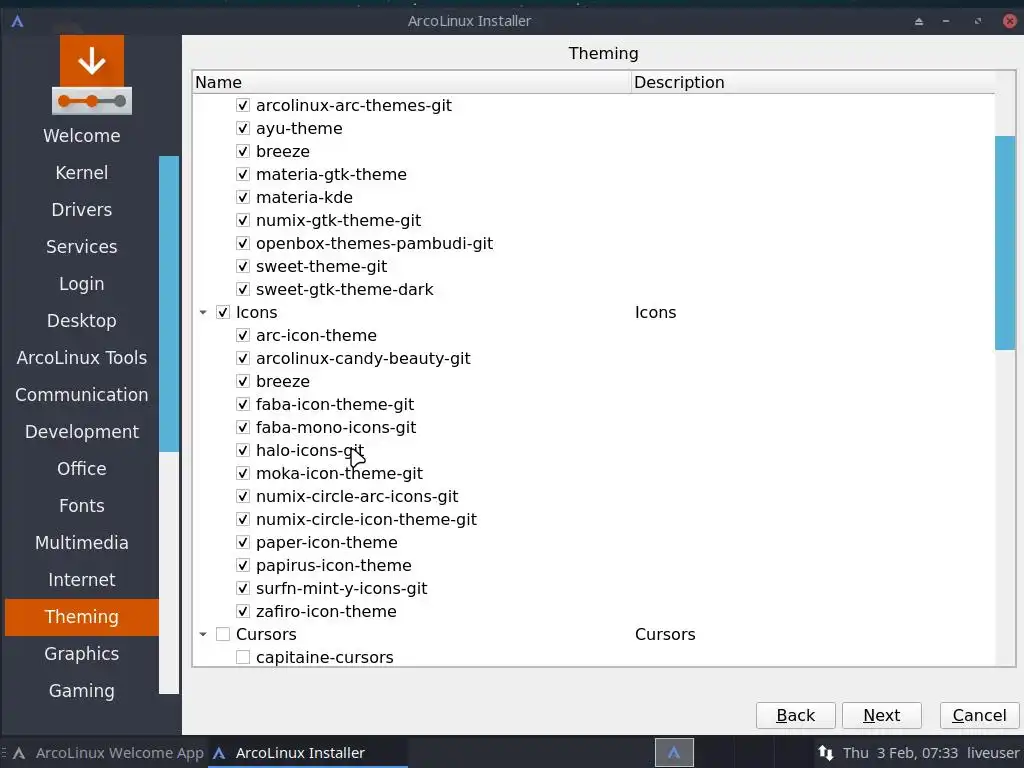Open the Drivers section
The height and width of the screenshot is (768, 1024).
(82, 210)
